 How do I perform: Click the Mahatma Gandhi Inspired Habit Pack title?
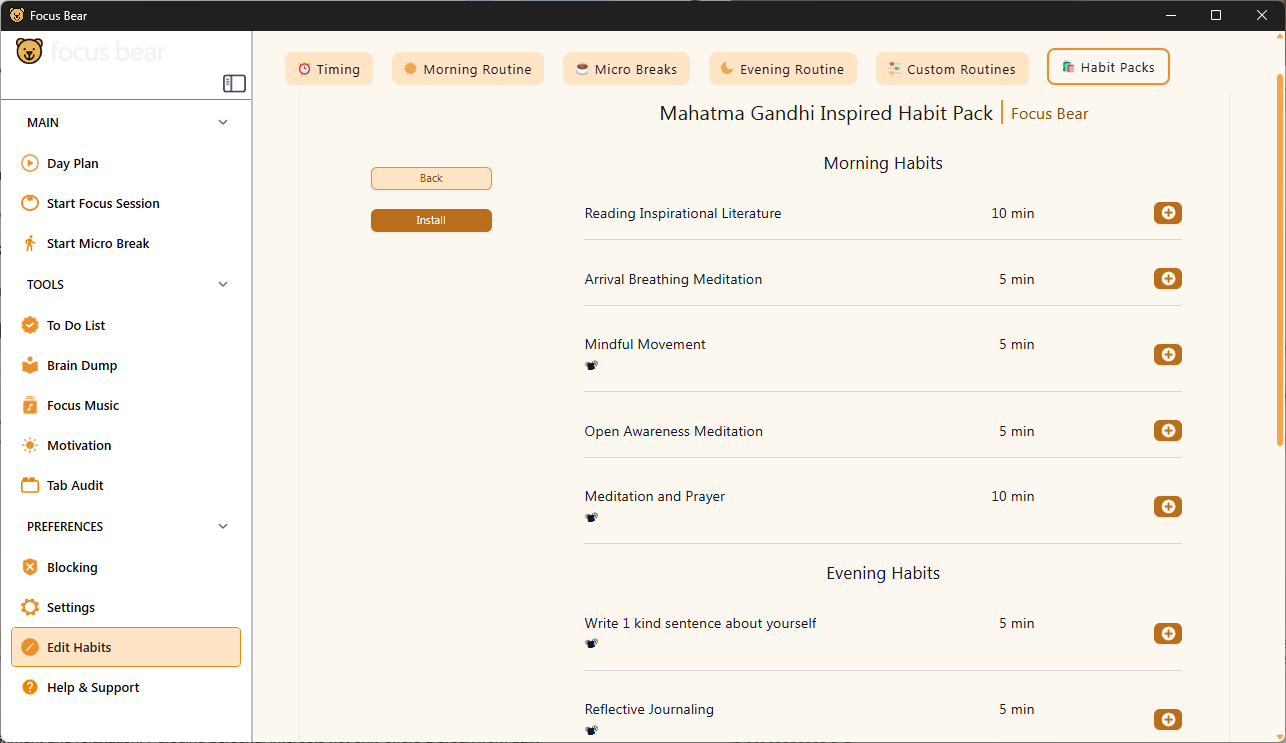pos(826,113)
